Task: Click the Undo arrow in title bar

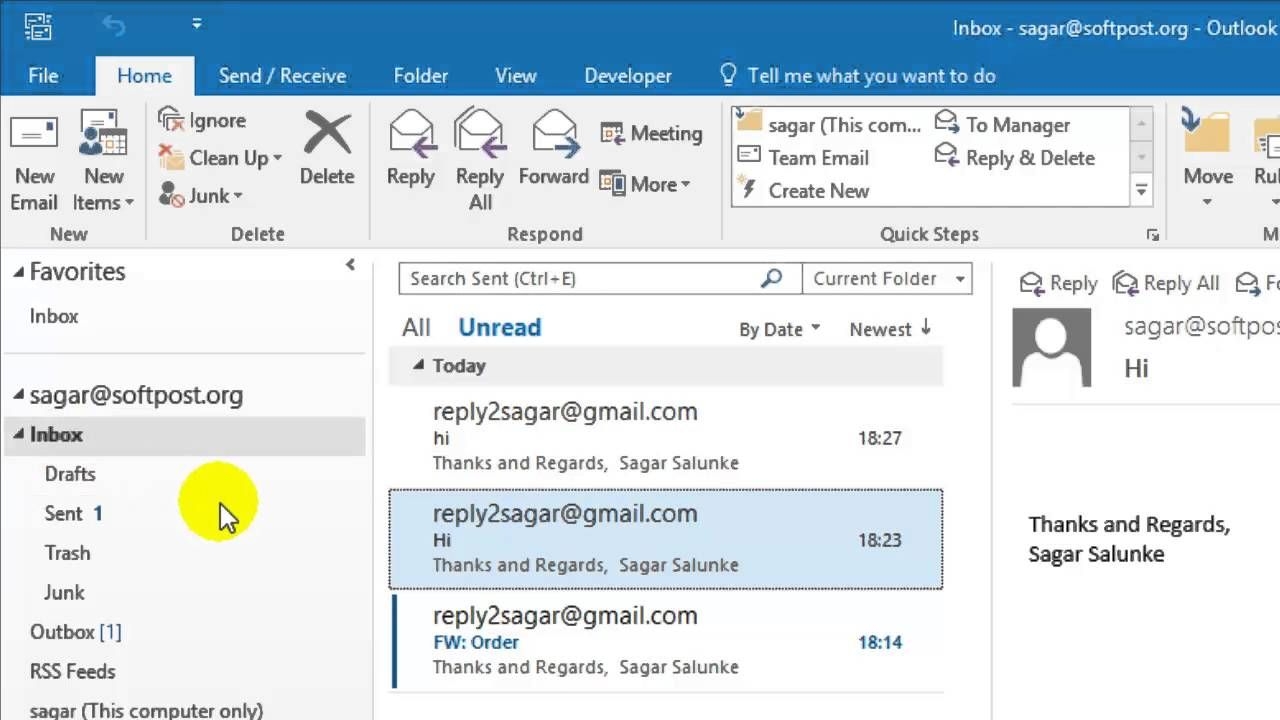Action: coord(114,25)
